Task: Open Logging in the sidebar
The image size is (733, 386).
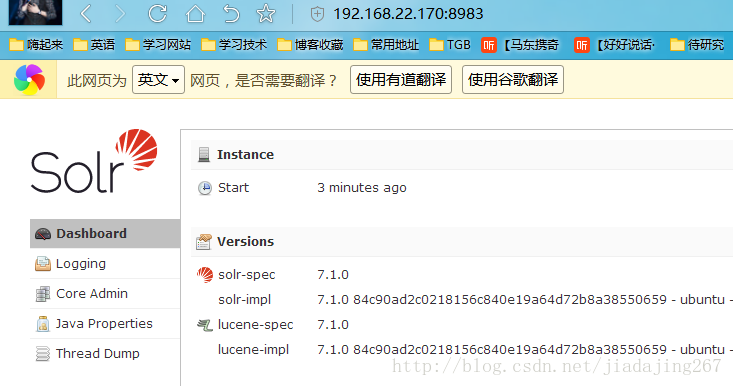Action: coord(105,264)
